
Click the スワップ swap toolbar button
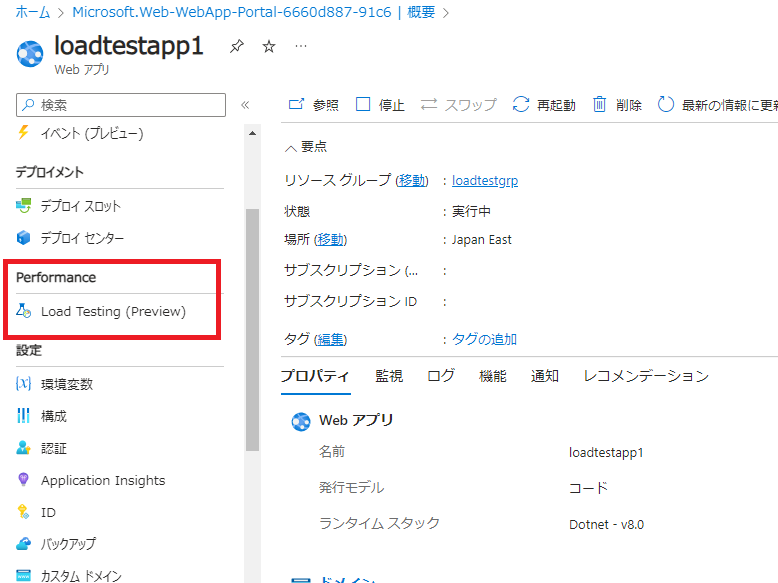[458, 105]
